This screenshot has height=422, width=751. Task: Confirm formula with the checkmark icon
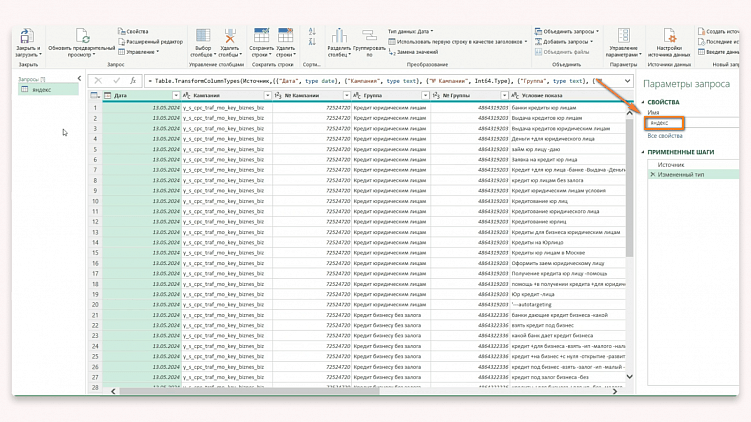(x=116, y=80)
